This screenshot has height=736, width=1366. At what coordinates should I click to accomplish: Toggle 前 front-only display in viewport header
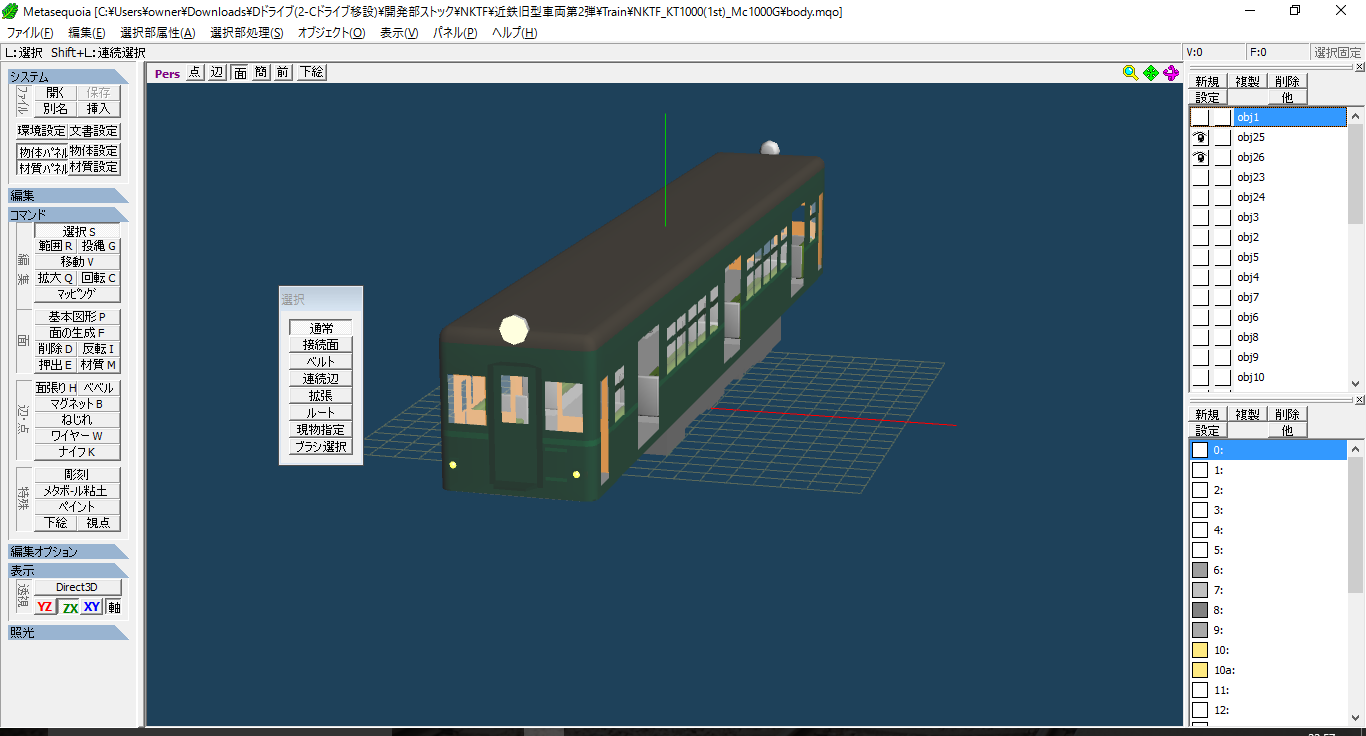pyautogui.click(x=283, y=72)
